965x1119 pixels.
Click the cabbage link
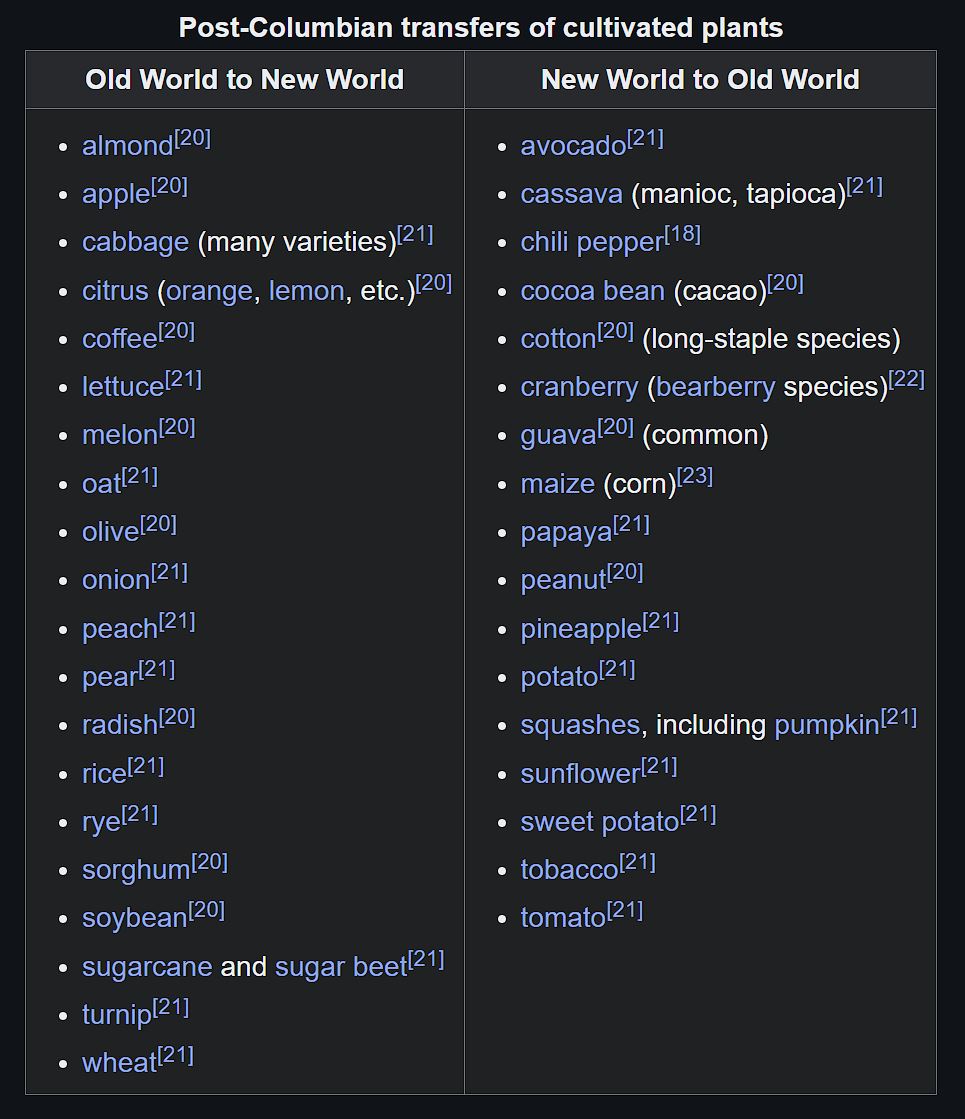click(136, 242)
